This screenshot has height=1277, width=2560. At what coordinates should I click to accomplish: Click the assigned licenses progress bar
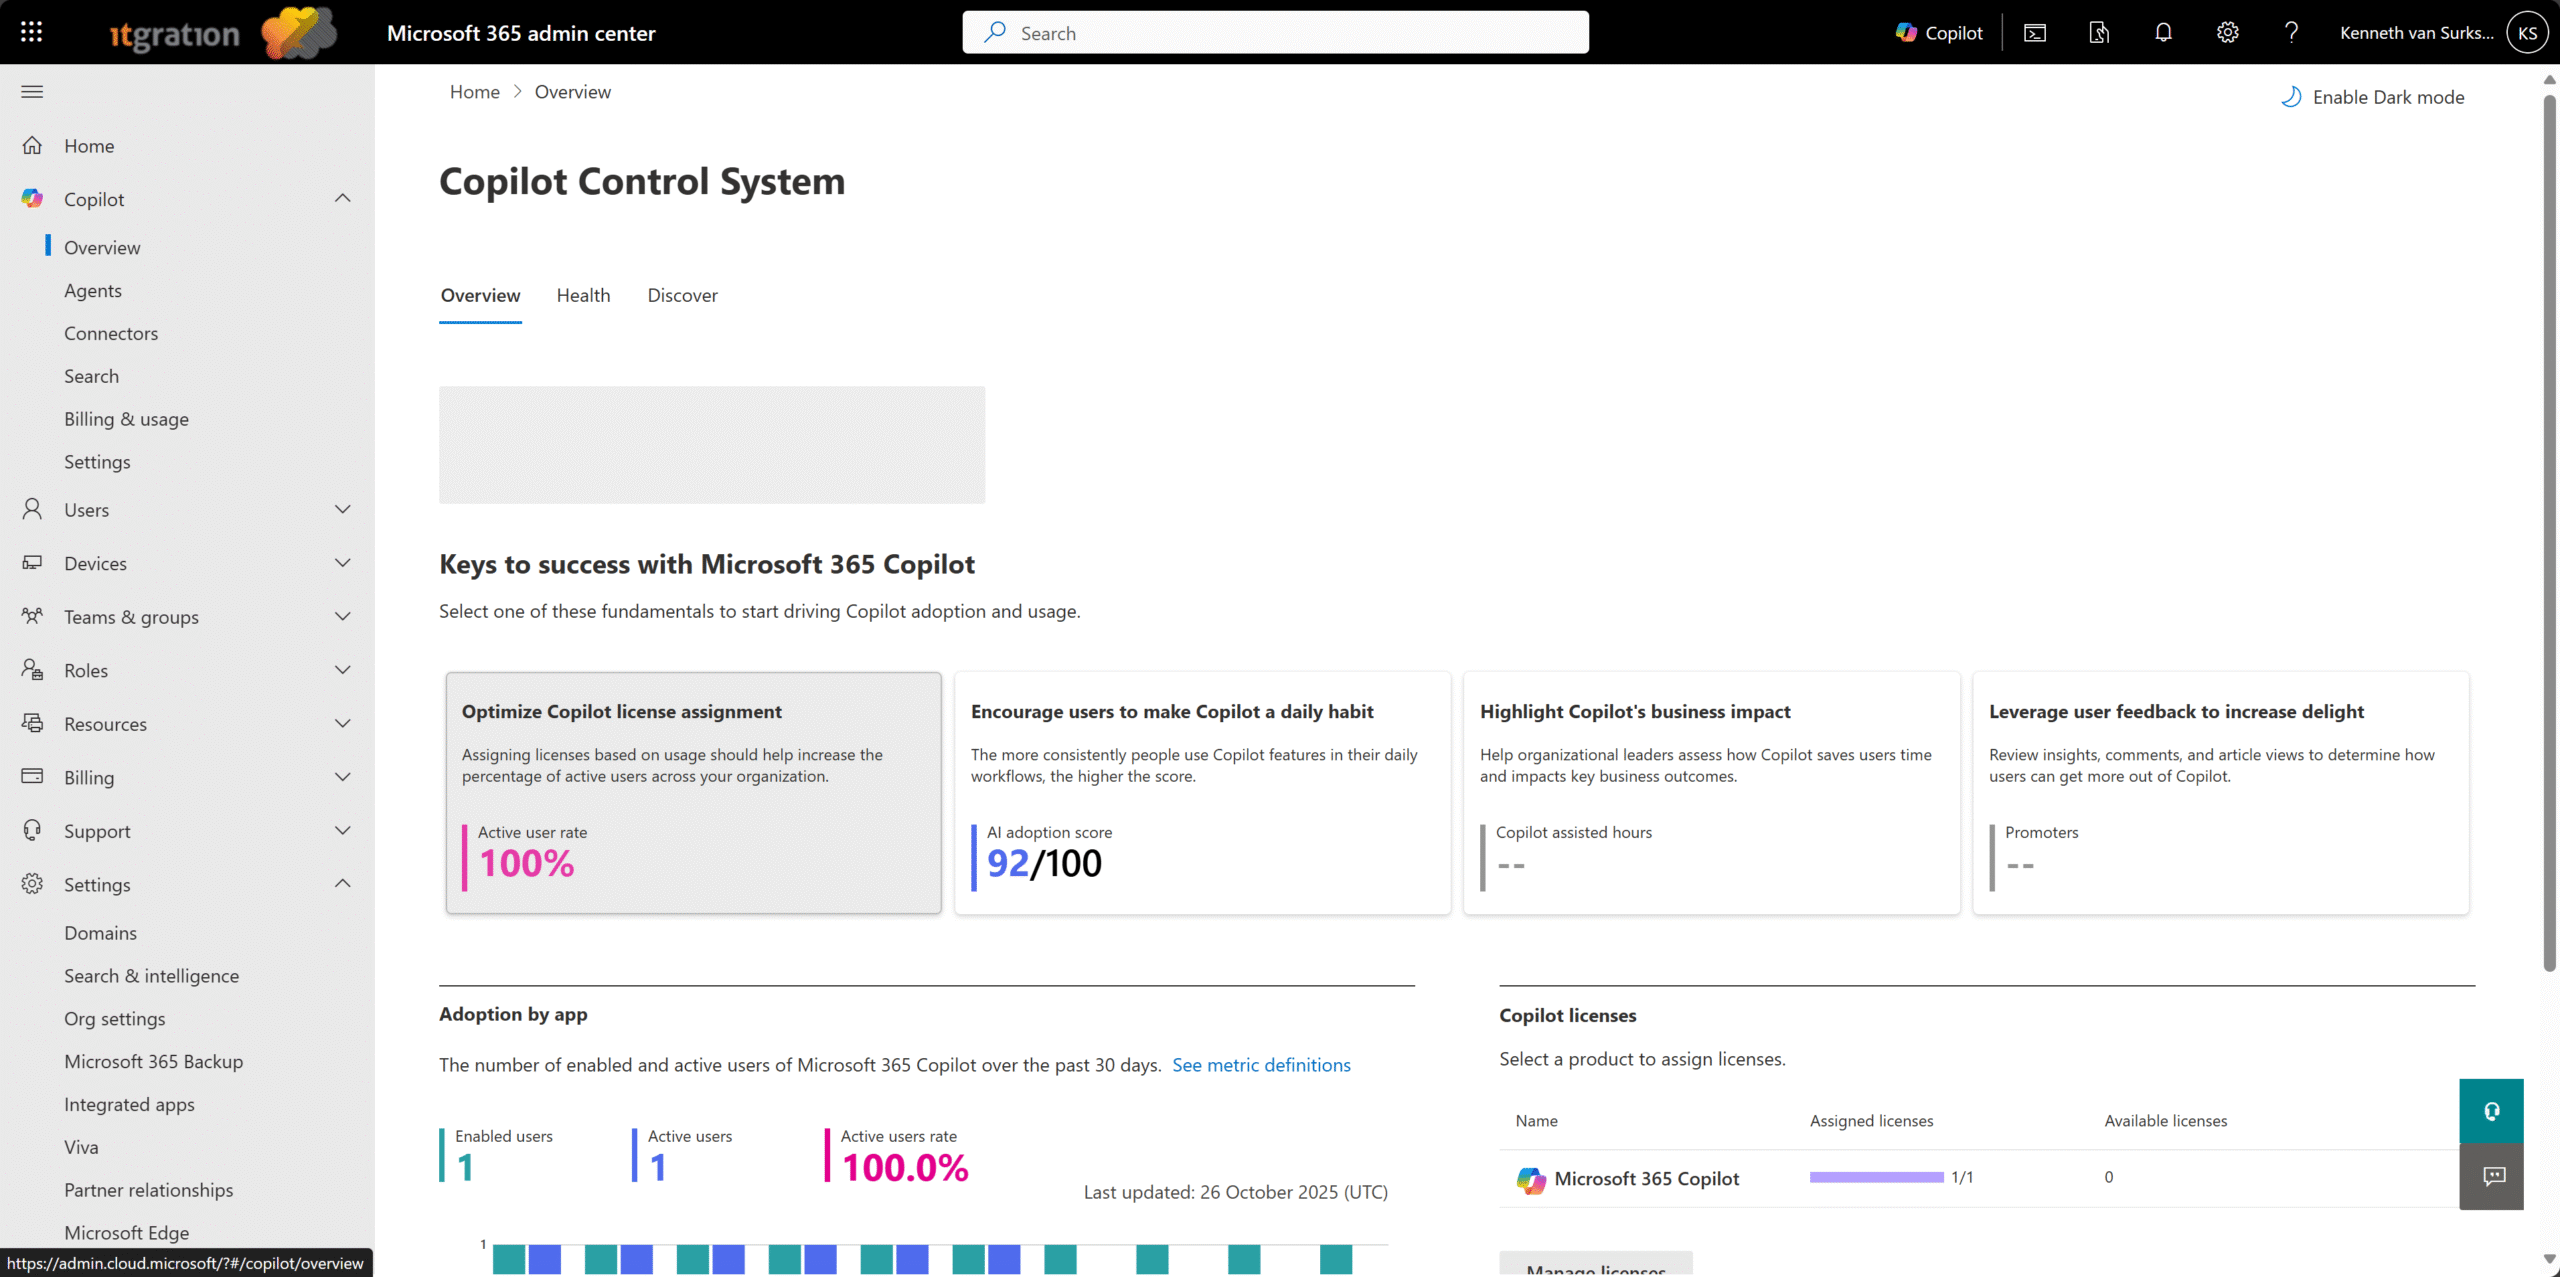point(1876,1178)
